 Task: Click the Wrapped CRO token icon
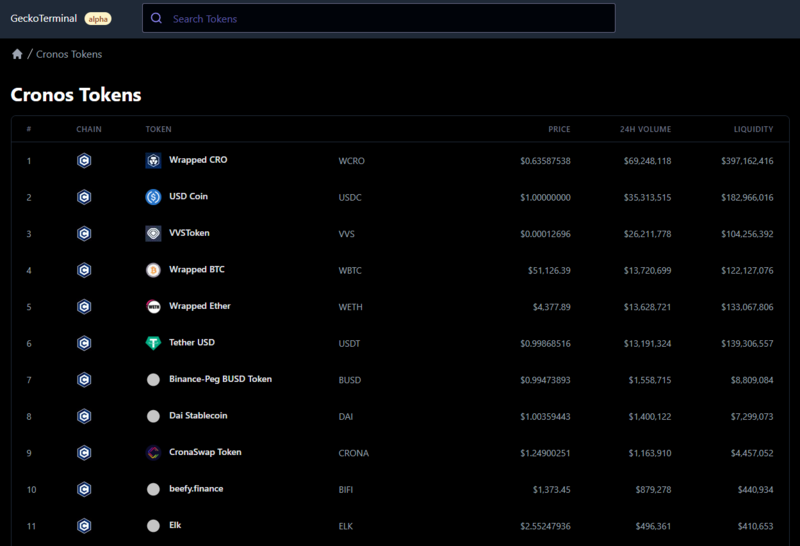pyautogui.click(x=153, y=161)
